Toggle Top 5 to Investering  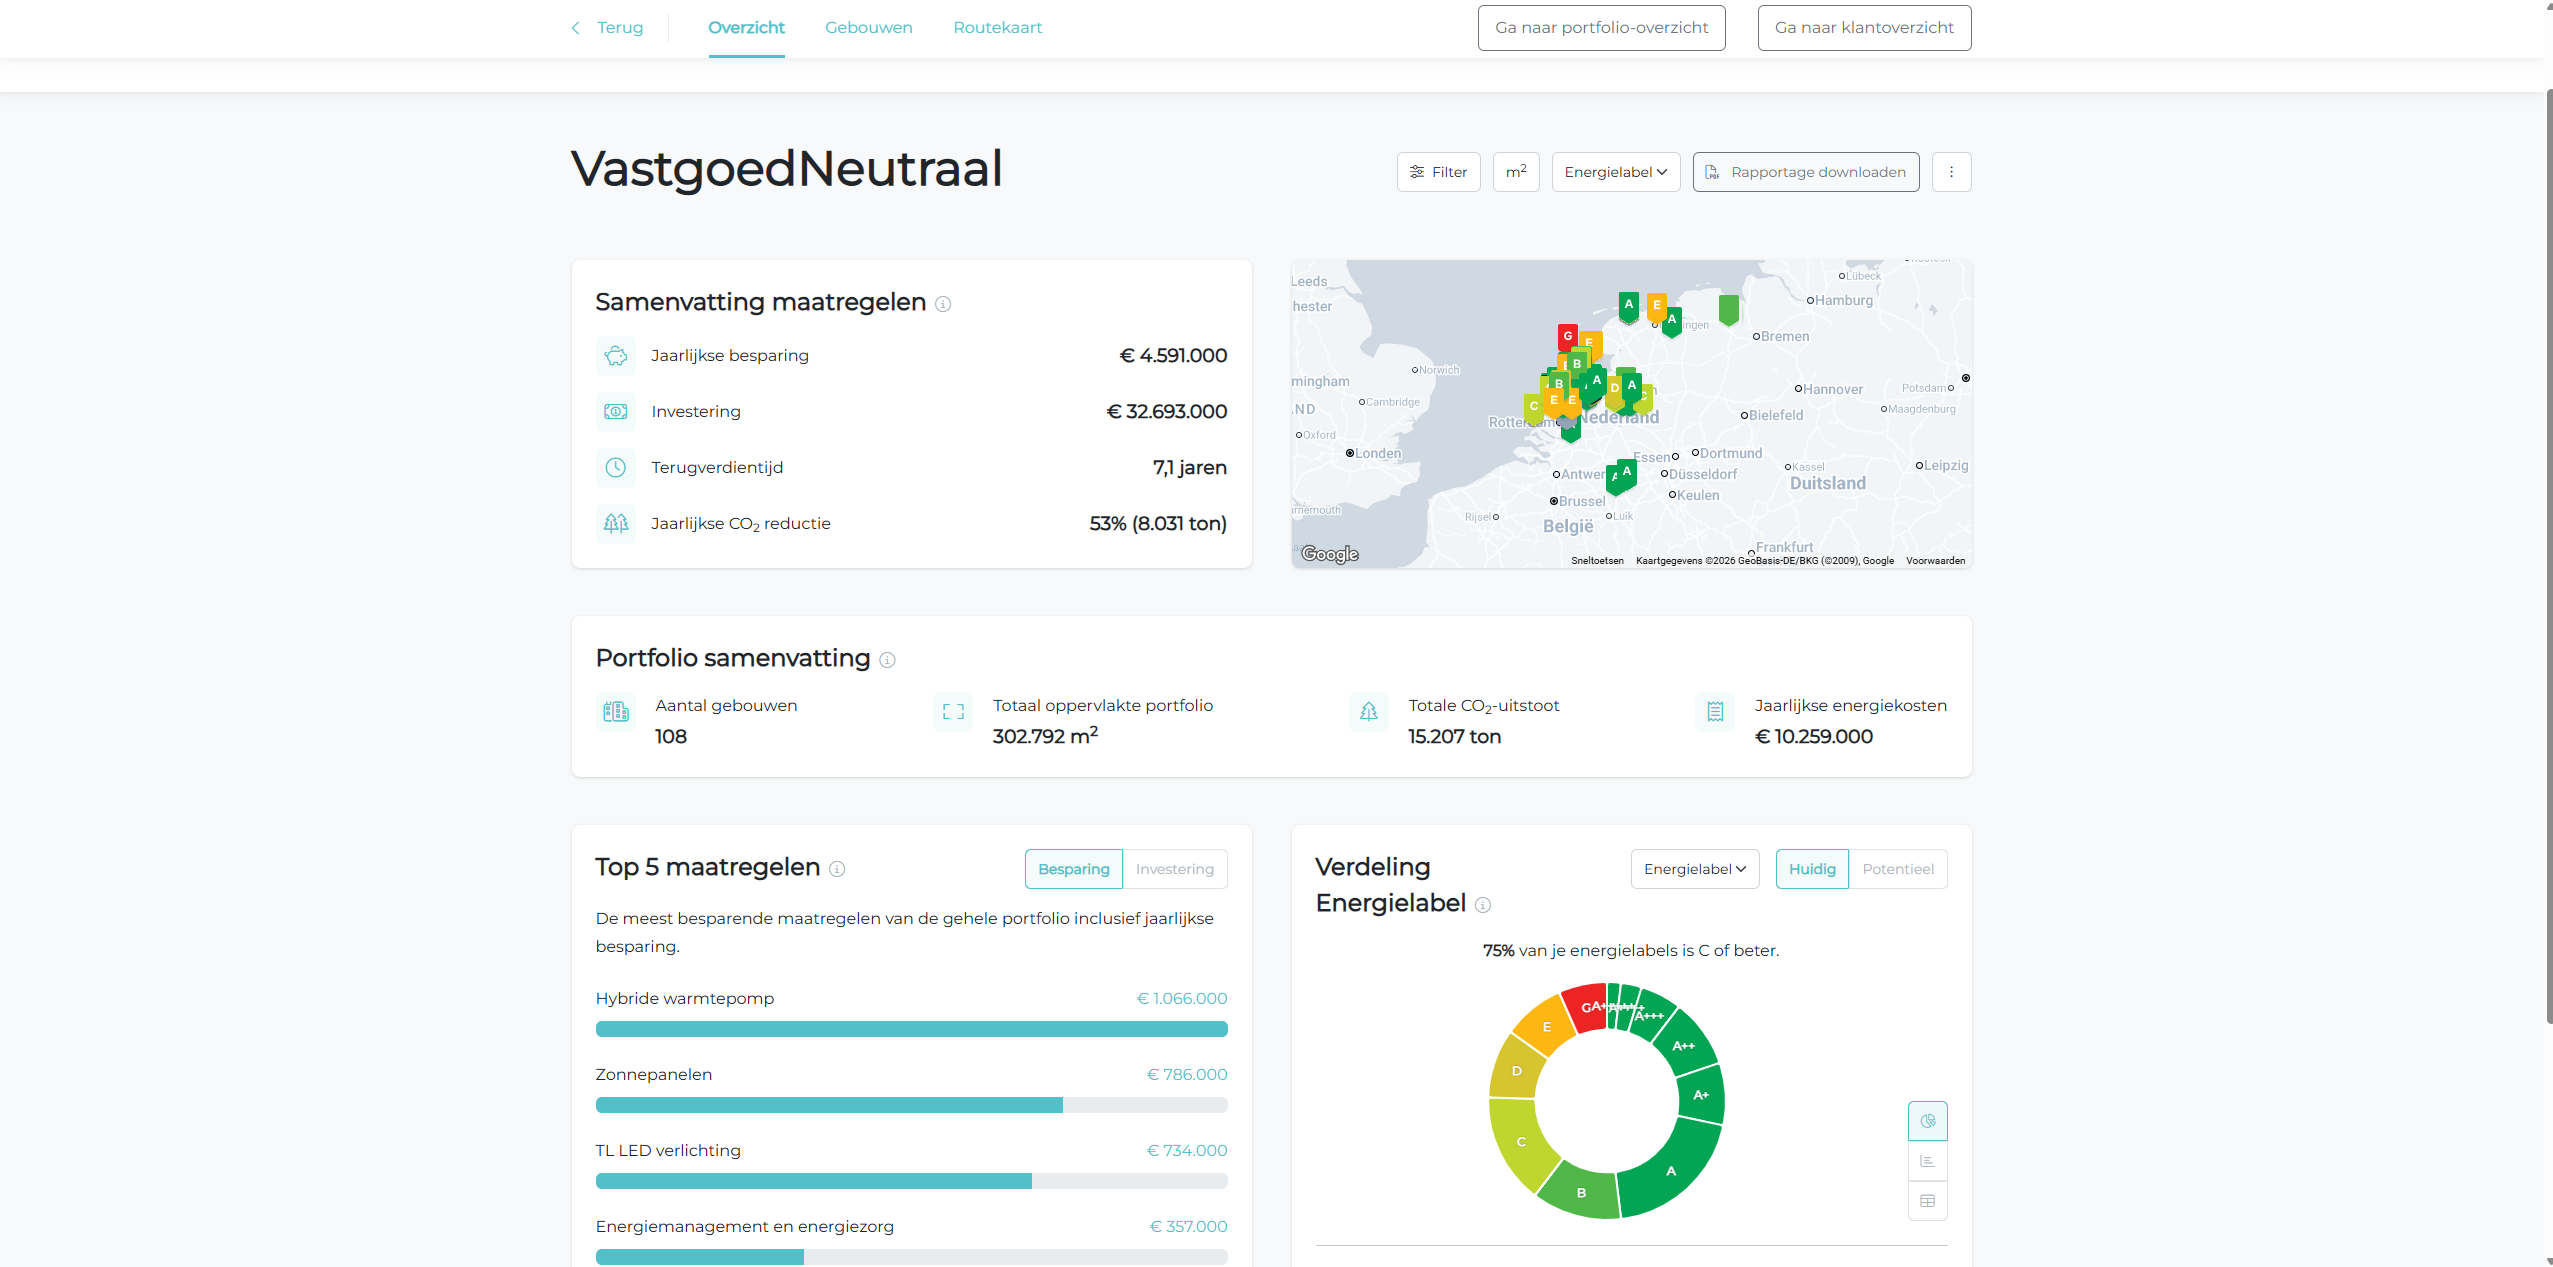pos(1174,869)
